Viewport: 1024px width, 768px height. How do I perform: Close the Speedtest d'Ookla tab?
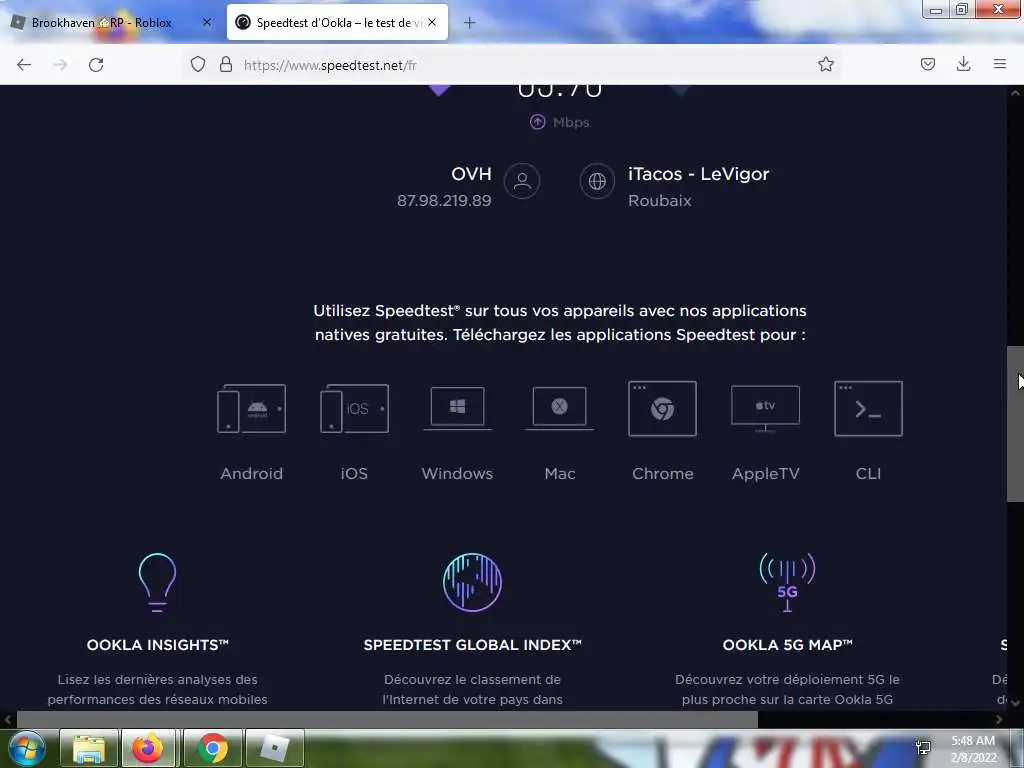[x=432, y=22]
